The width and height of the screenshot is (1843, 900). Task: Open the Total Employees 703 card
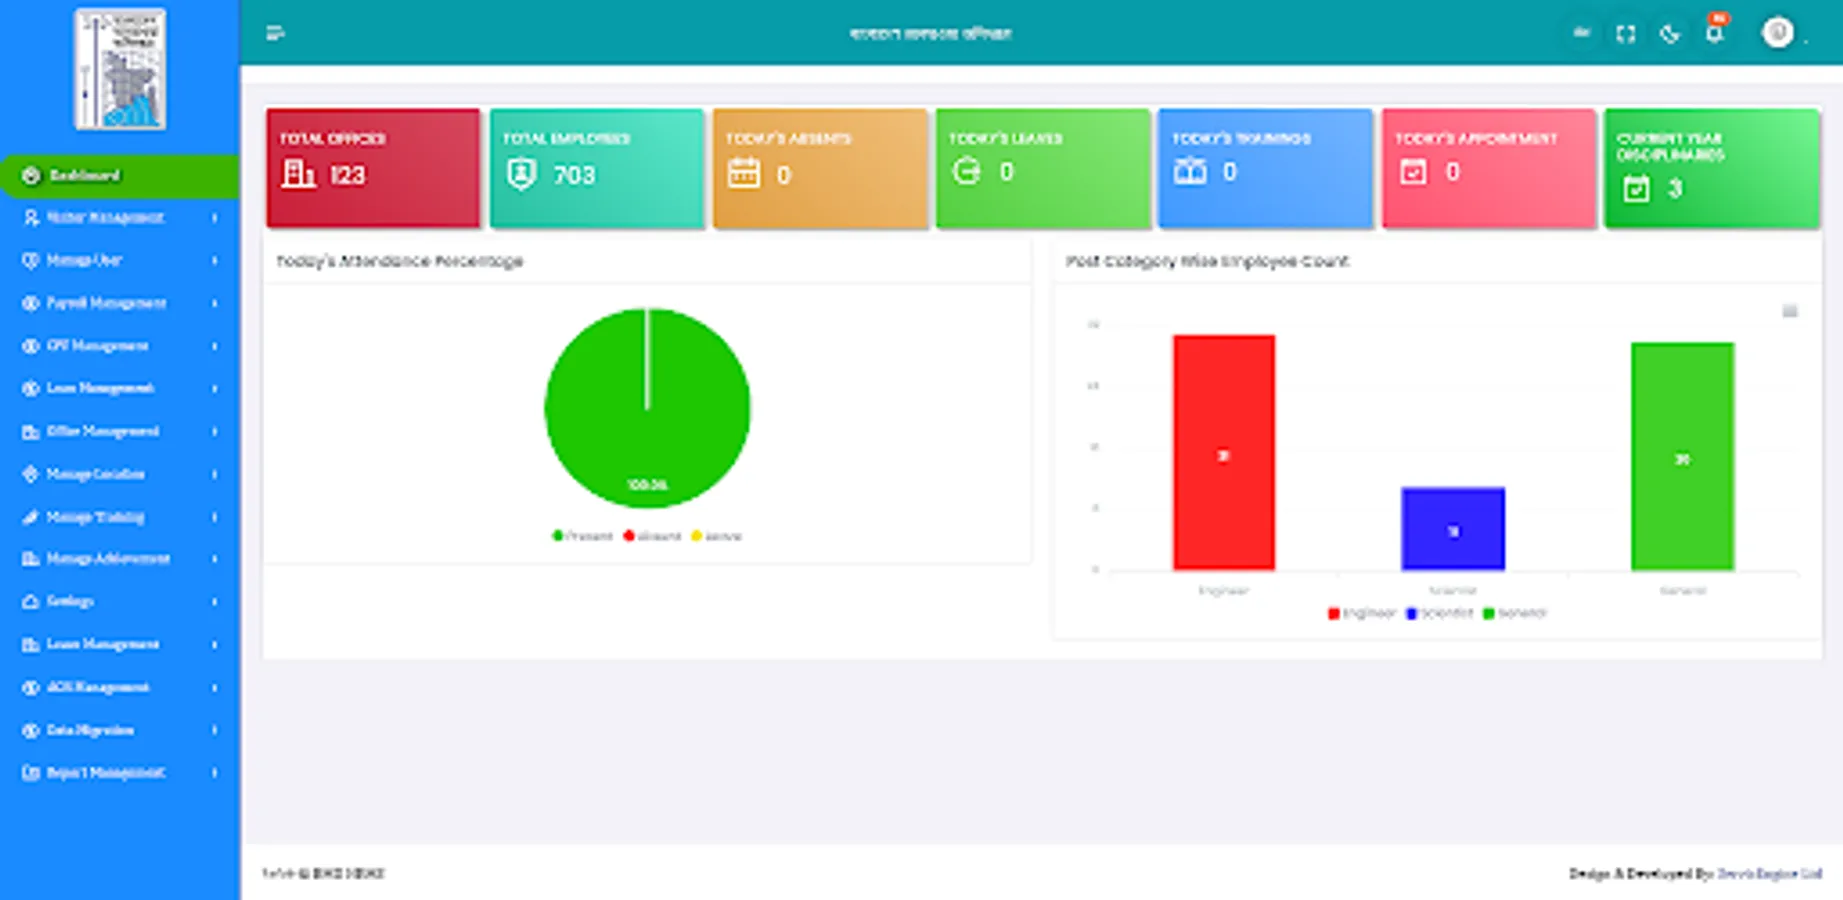[x=597, y=167]
